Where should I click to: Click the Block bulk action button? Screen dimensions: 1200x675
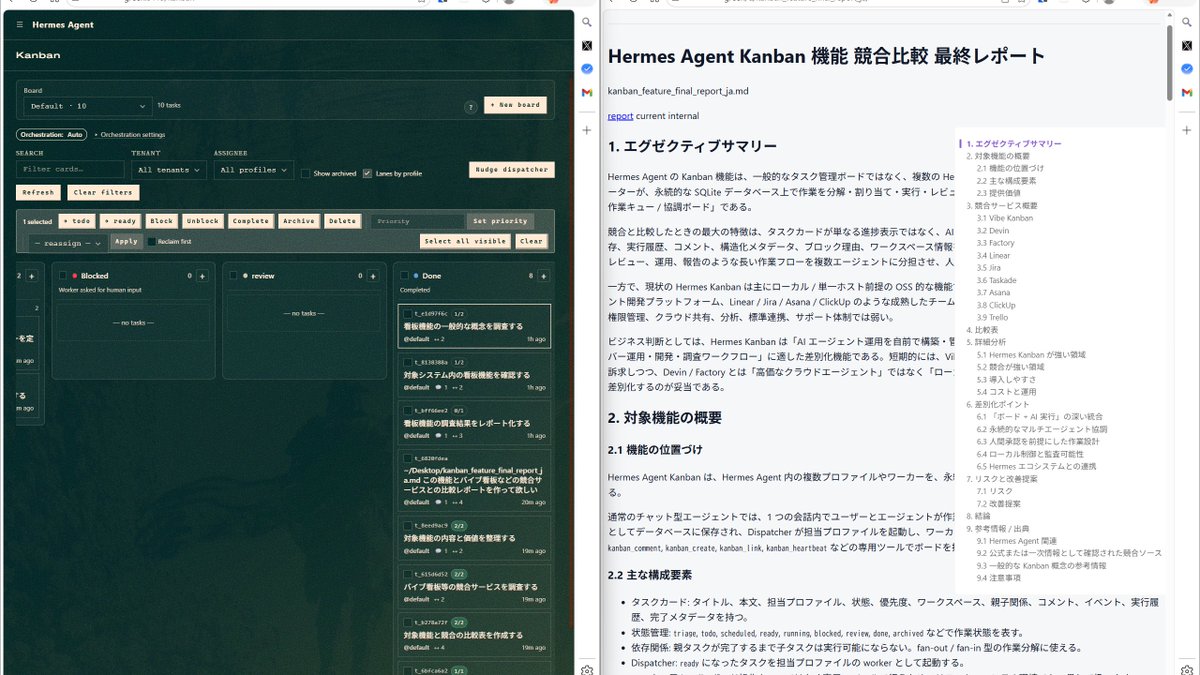(x=161, y=221)
